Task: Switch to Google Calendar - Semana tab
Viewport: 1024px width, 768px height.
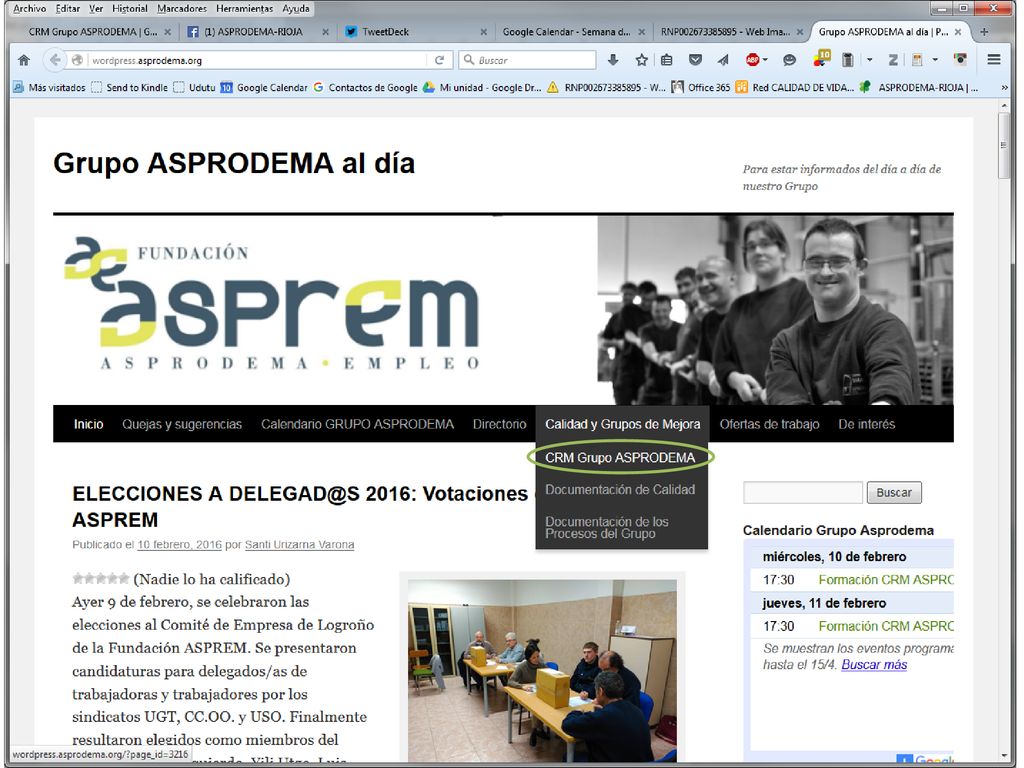Action: click(566, 31)
